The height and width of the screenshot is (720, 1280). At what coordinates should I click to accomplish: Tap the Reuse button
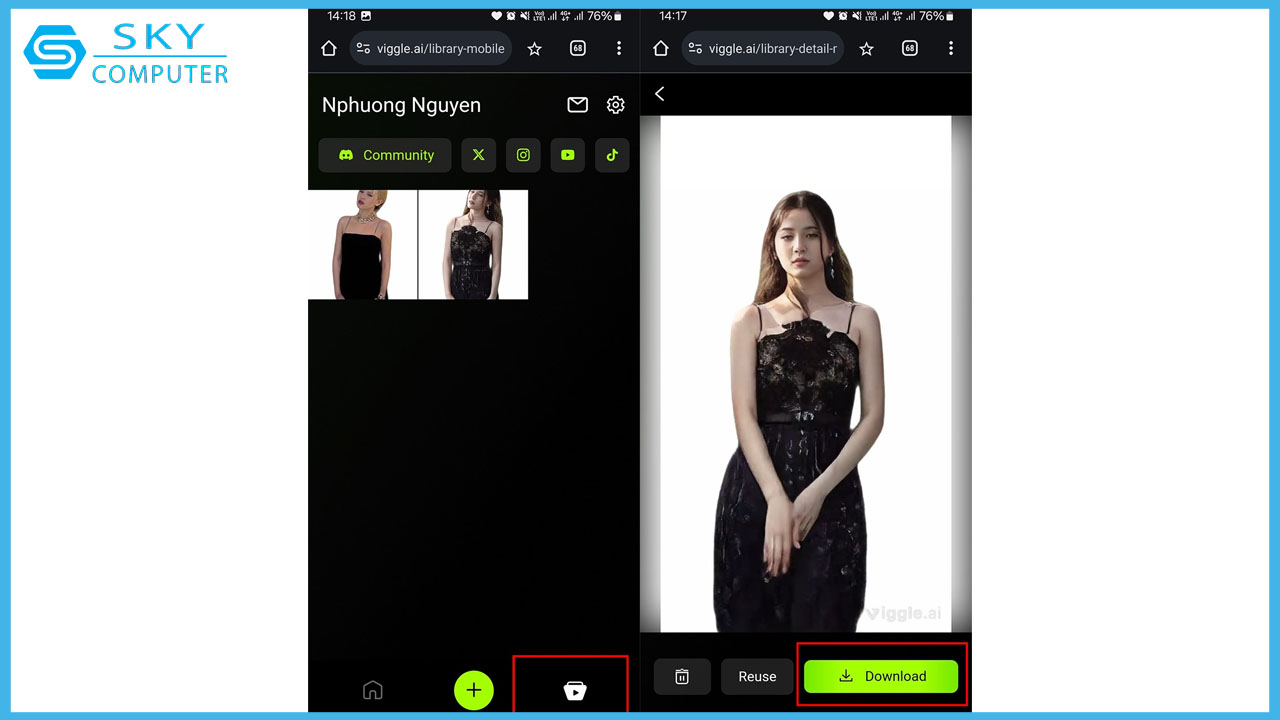(757, 676)
